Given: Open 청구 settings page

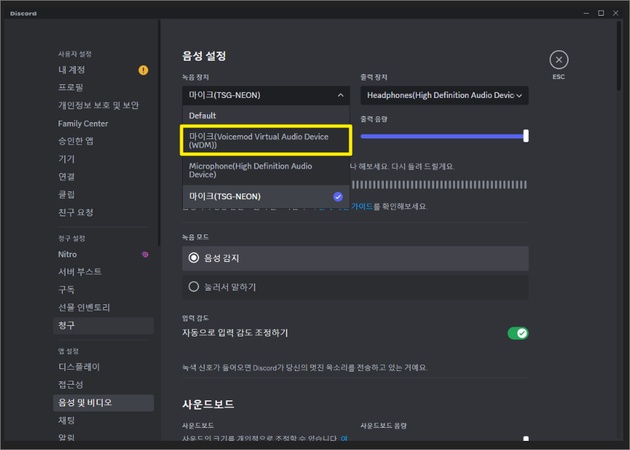Looking at the screenshot, I should pos(103,325).
